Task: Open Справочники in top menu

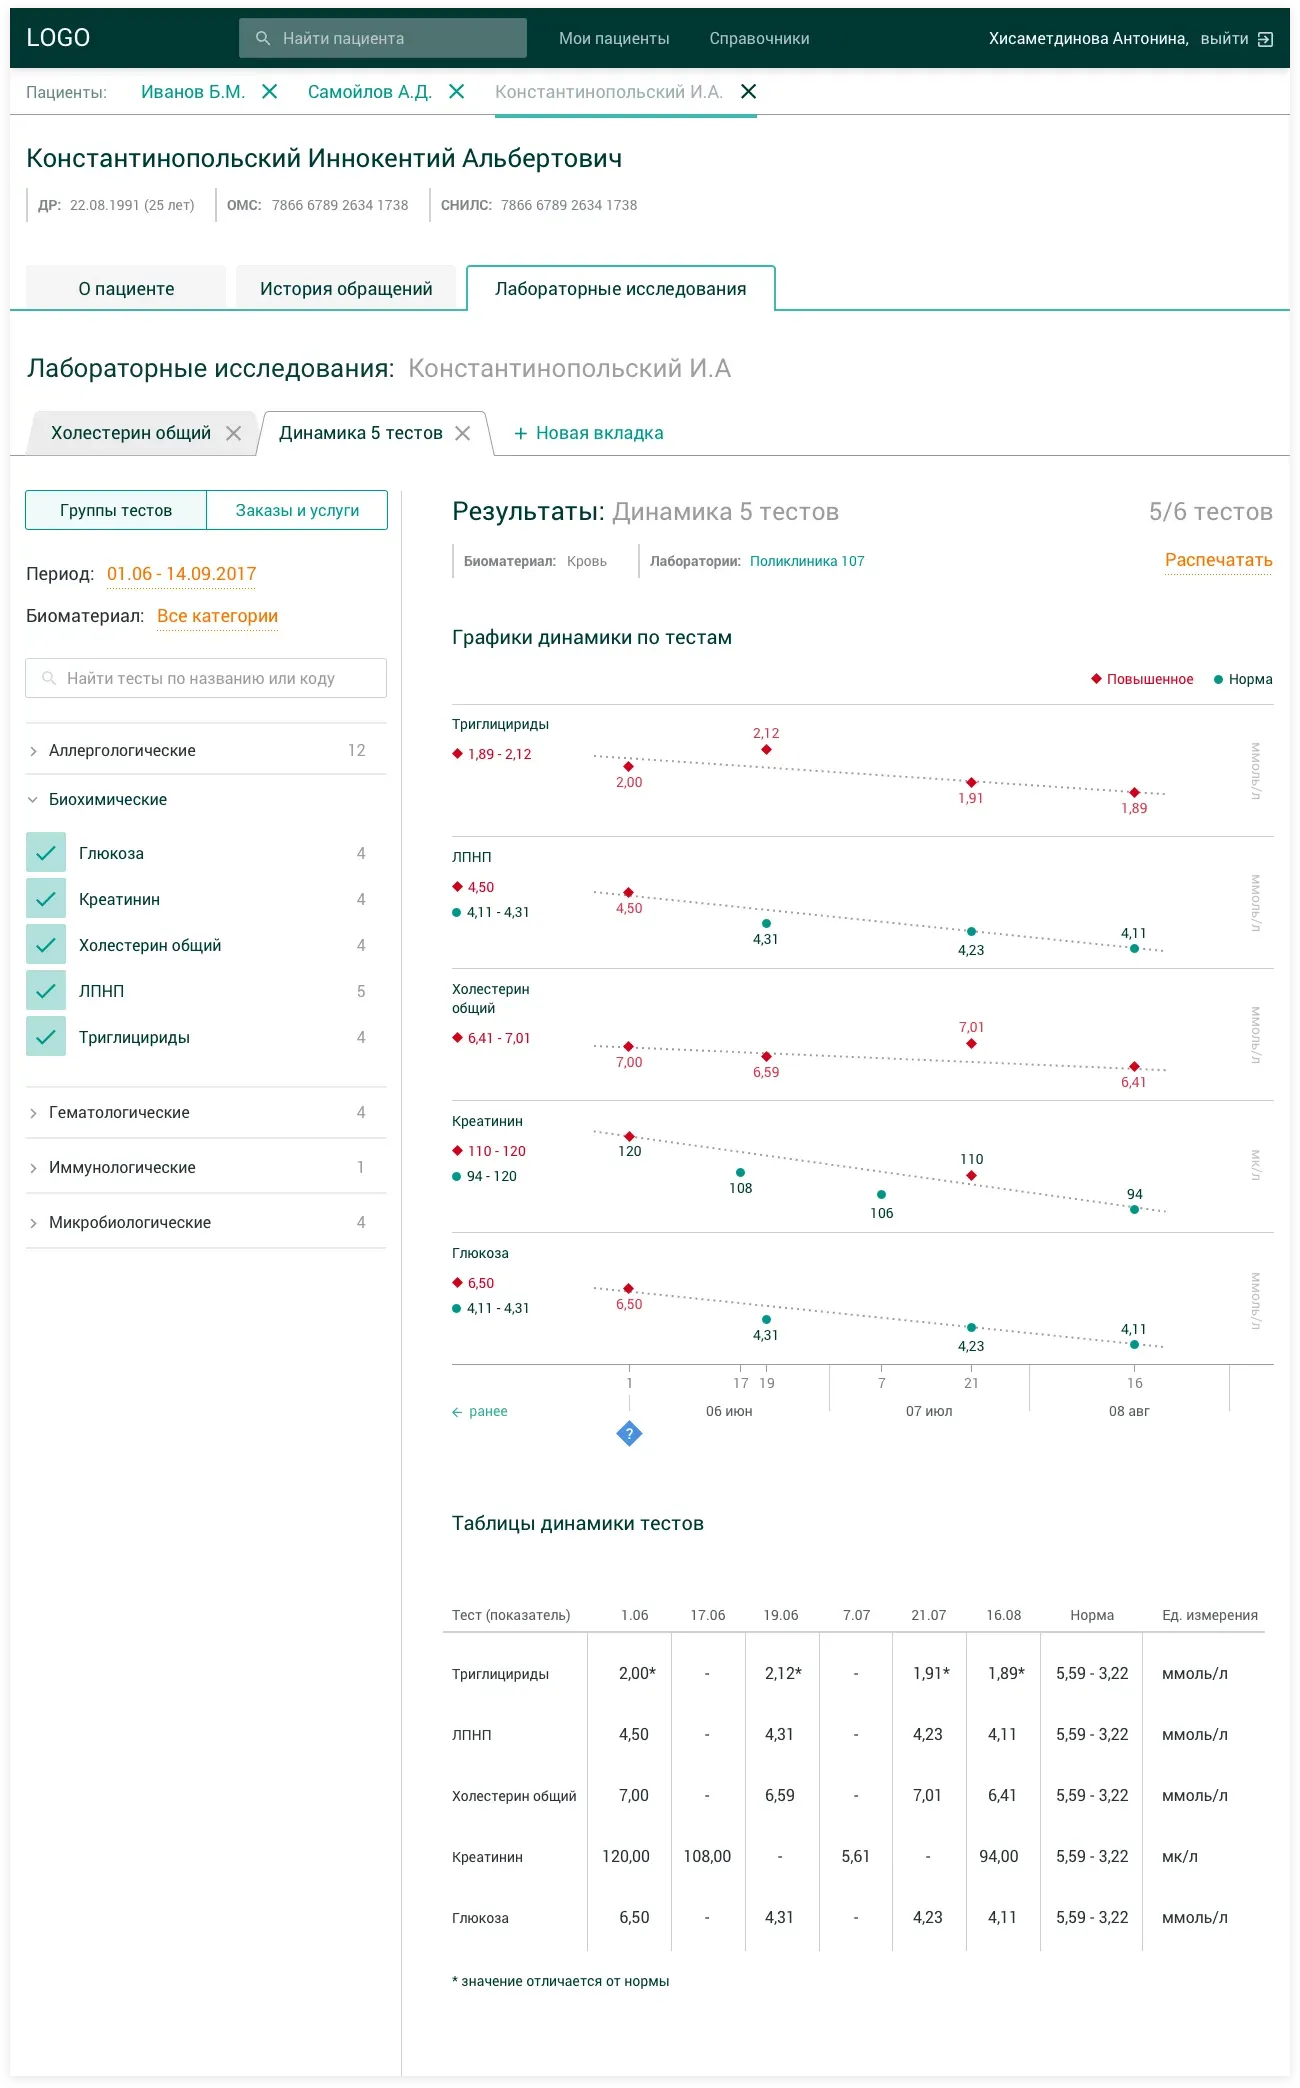Action: point(759,38)
